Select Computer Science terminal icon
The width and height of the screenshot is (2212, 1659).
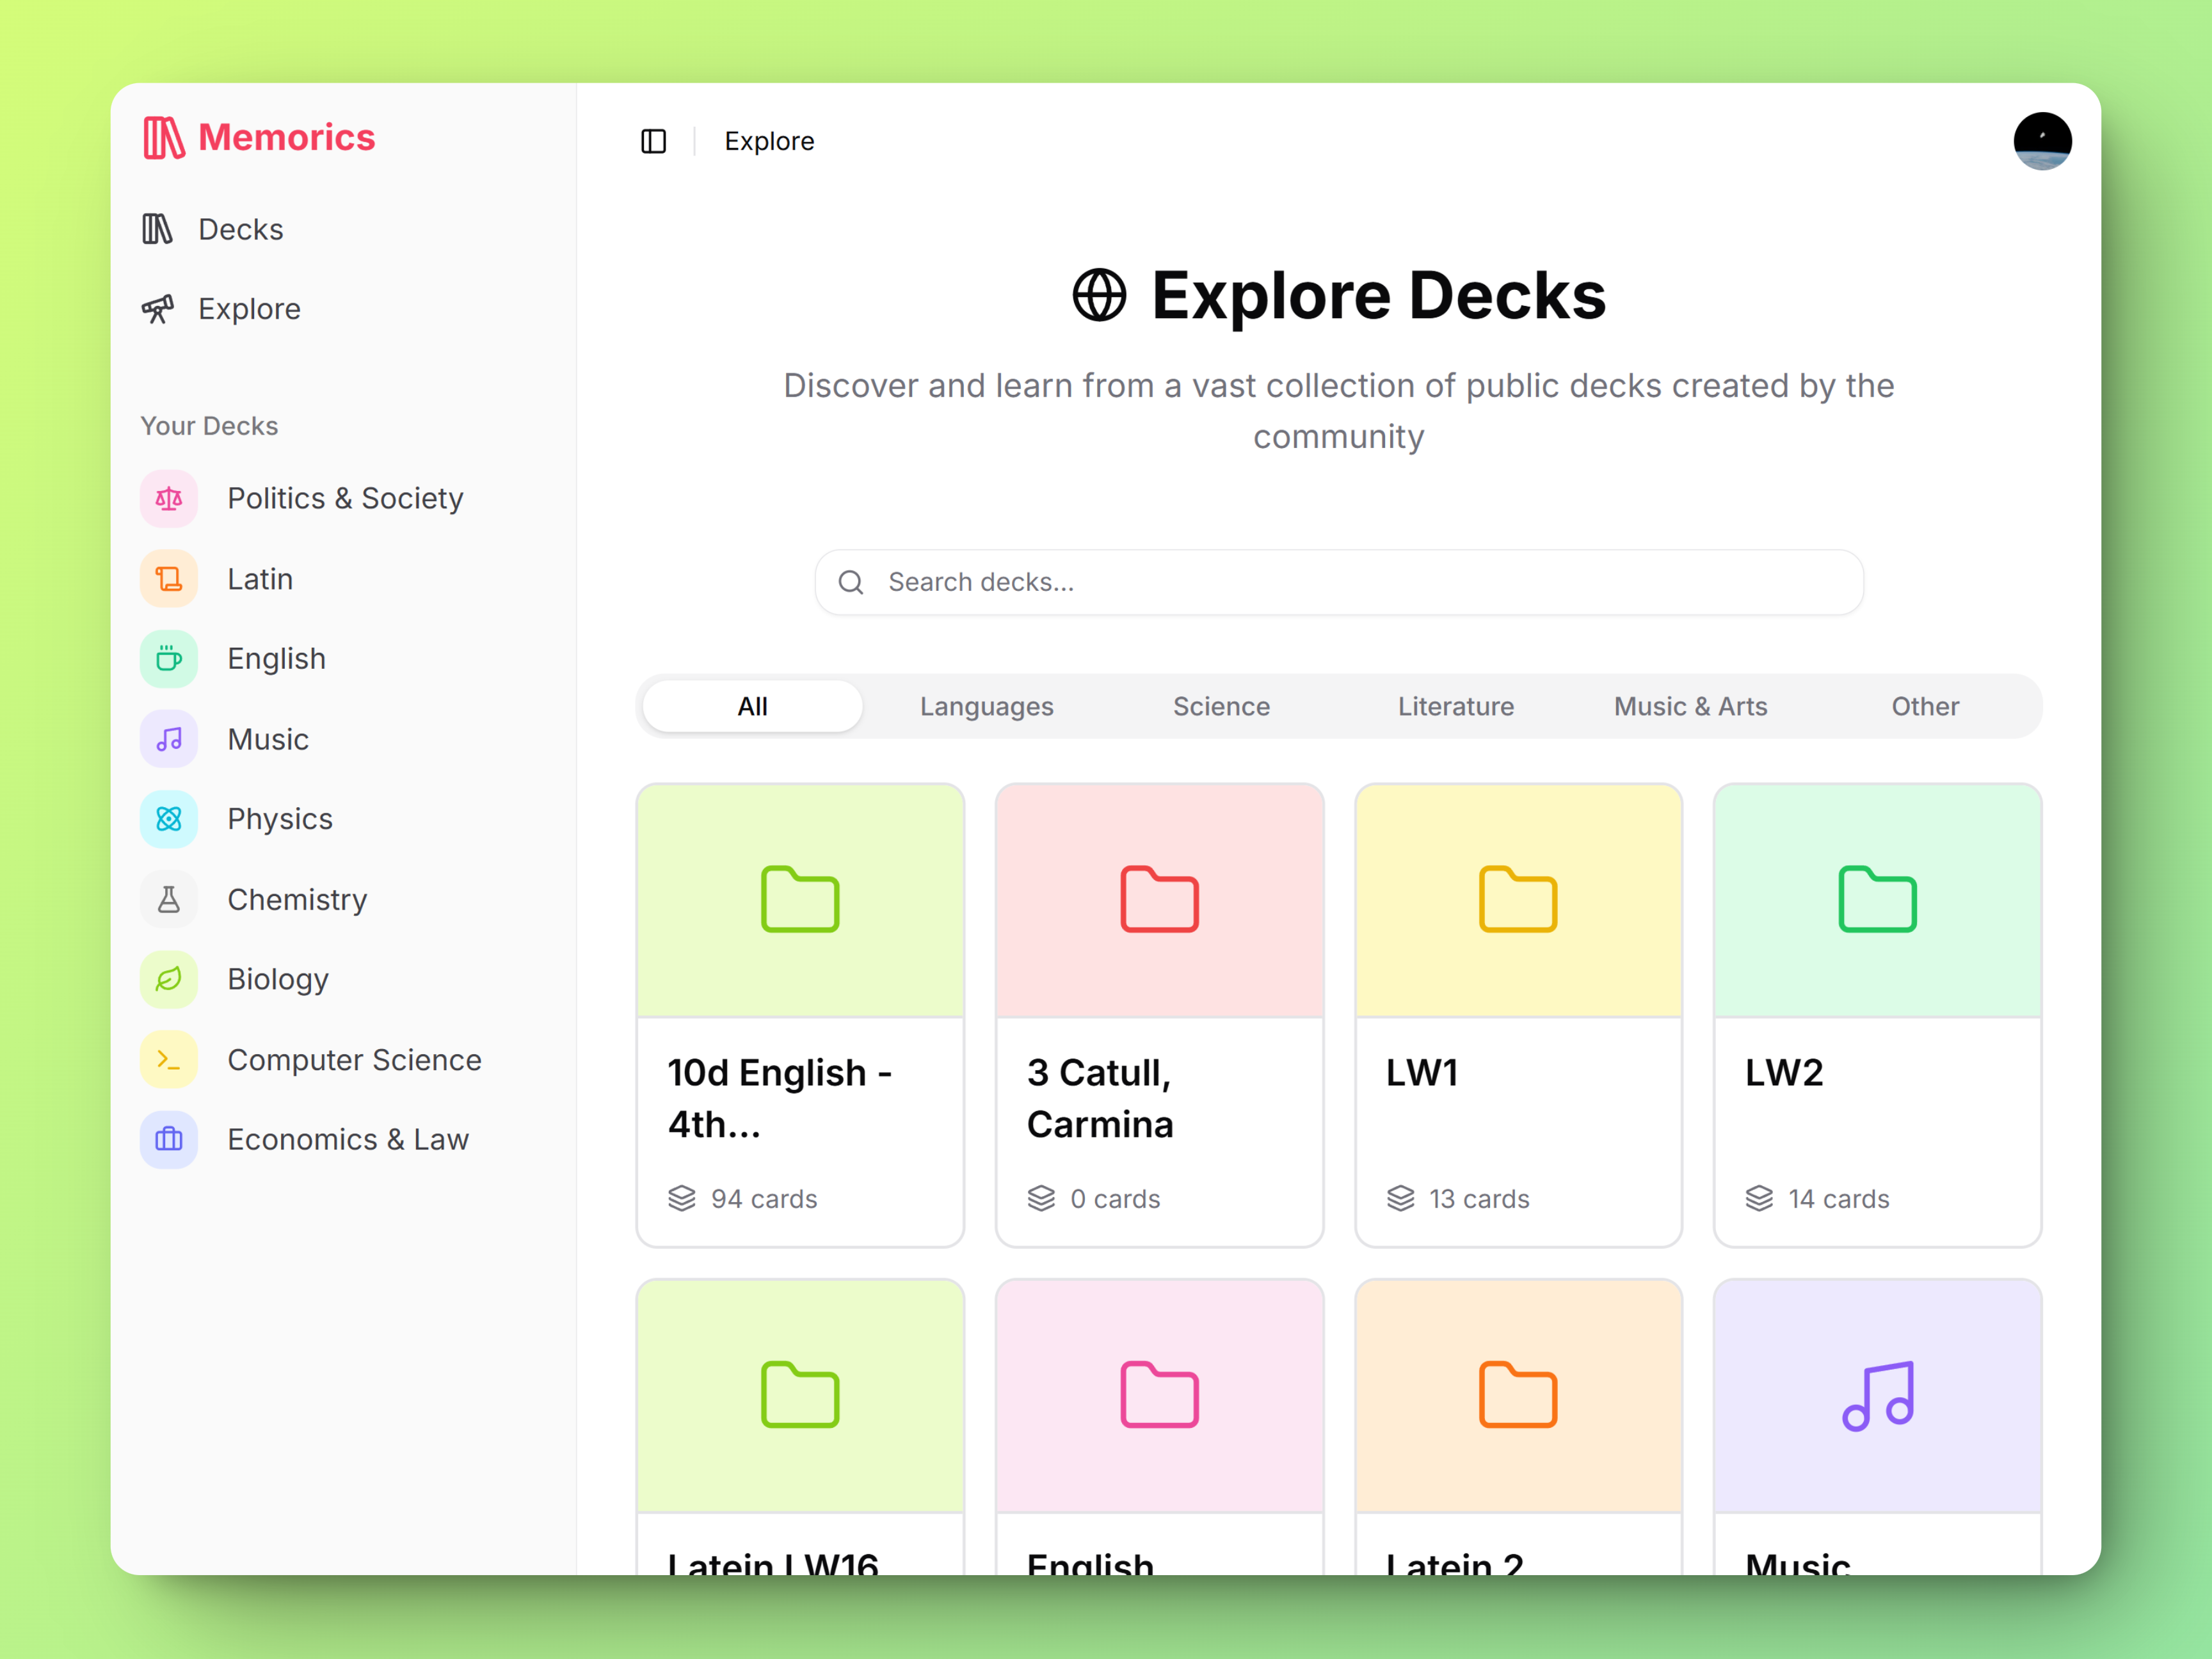tap(169, 1060)
